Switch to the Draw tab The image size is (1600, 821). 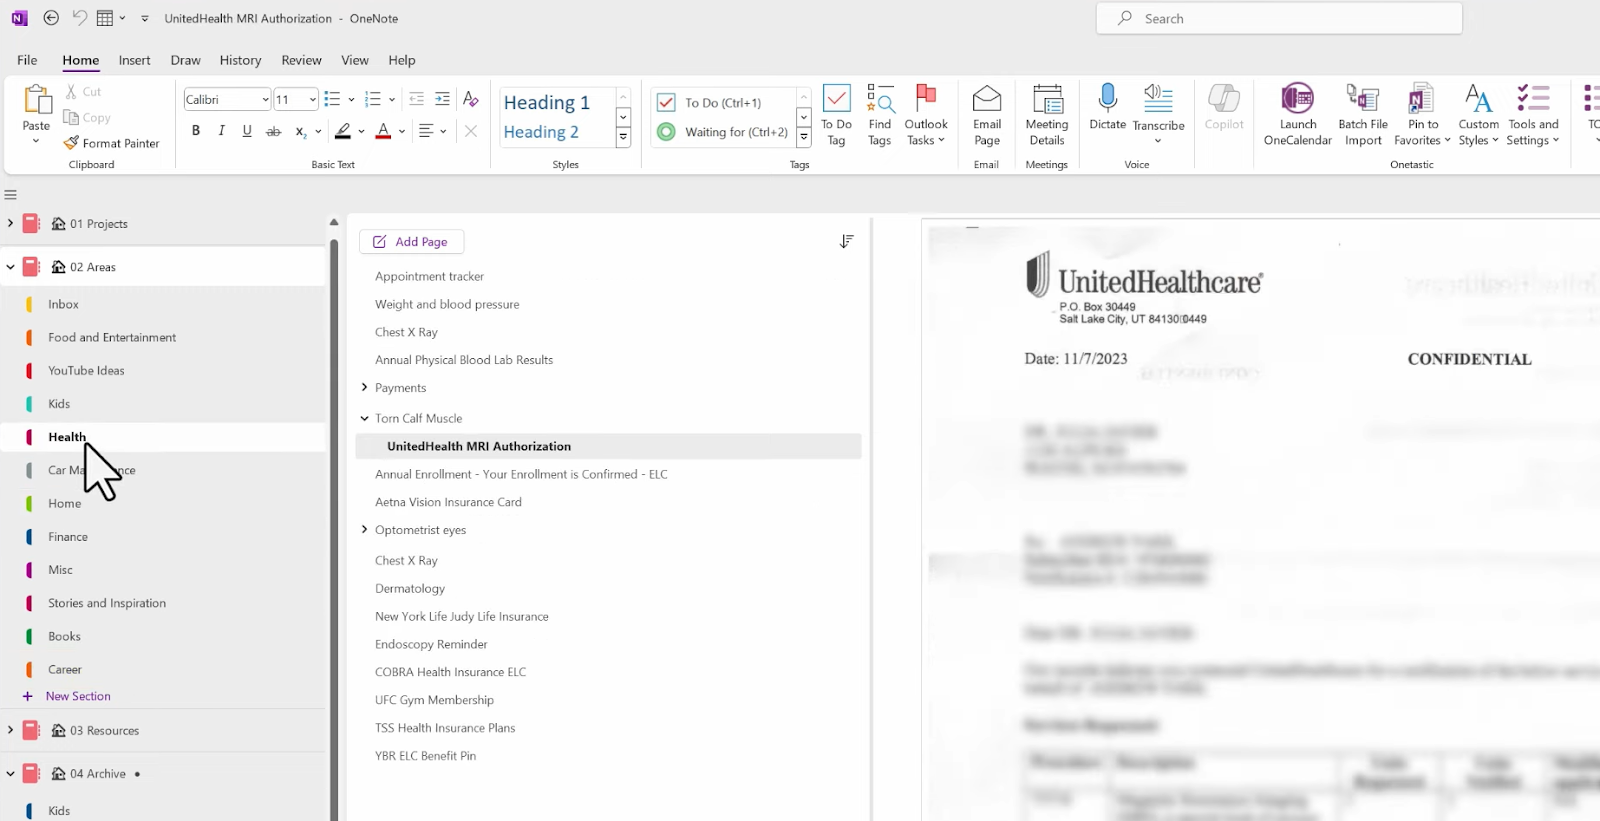coord(185,60)
